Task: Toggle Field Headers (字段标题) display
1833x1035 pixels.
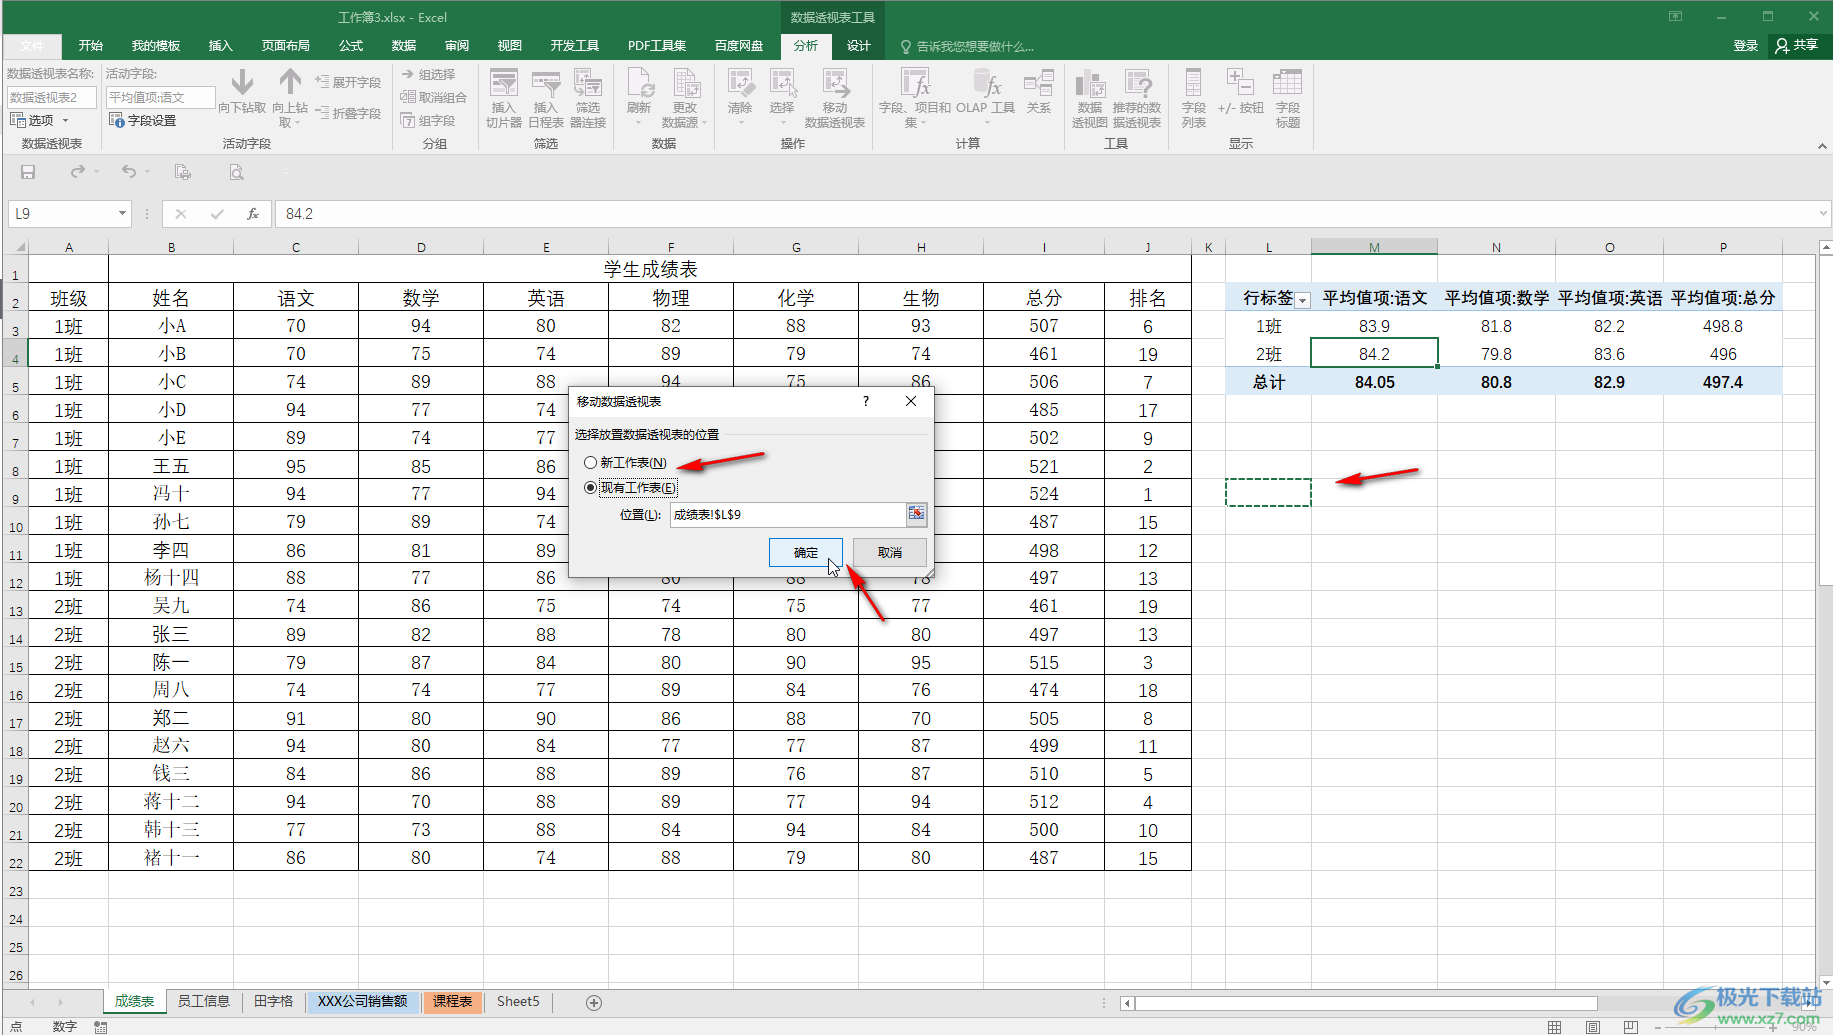Action: 1288,98
